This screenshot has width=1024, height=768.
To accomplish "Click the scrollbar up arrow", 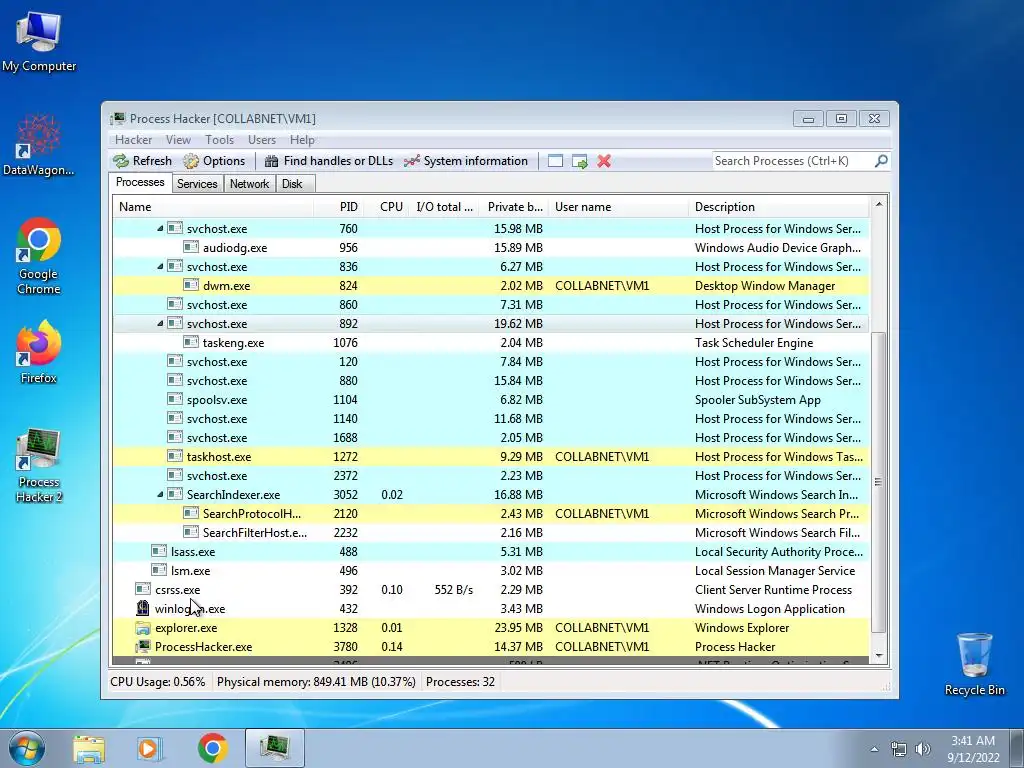I will point(878,204).
